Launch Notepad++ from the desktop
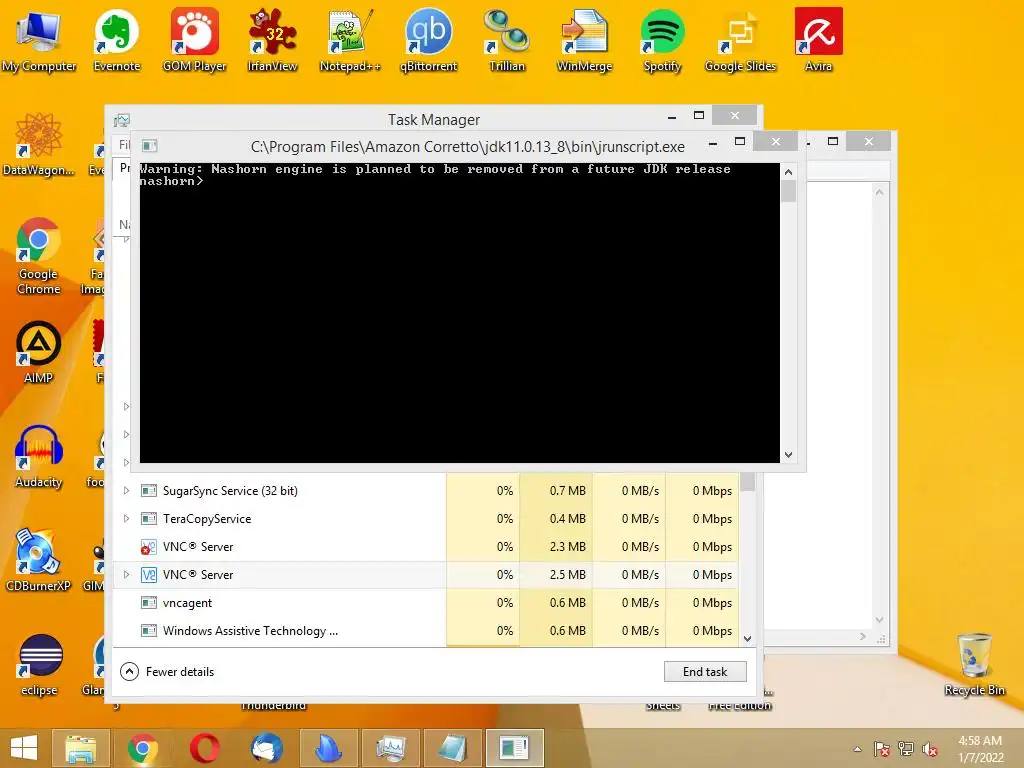Viewport: 1024px width, 768px height. (x=349, y=40)
